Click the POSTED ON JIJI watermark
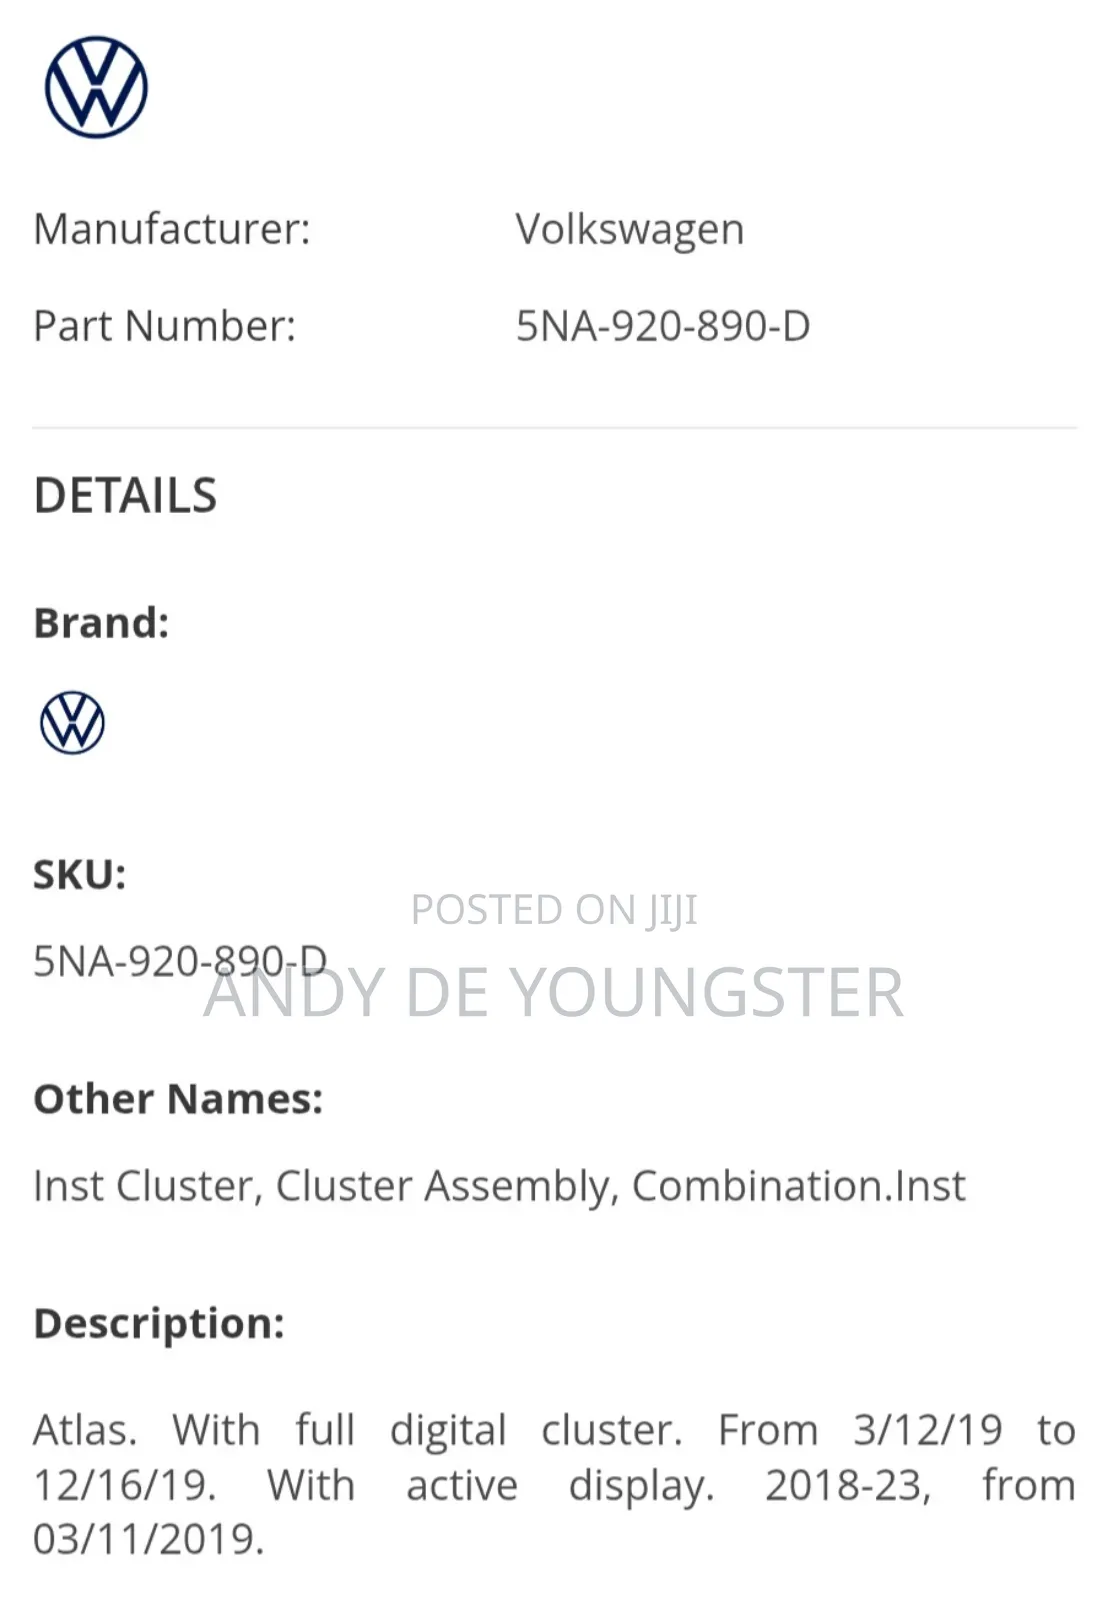The height and width of the screenshot is (1600, 1109). click(554, 910)
